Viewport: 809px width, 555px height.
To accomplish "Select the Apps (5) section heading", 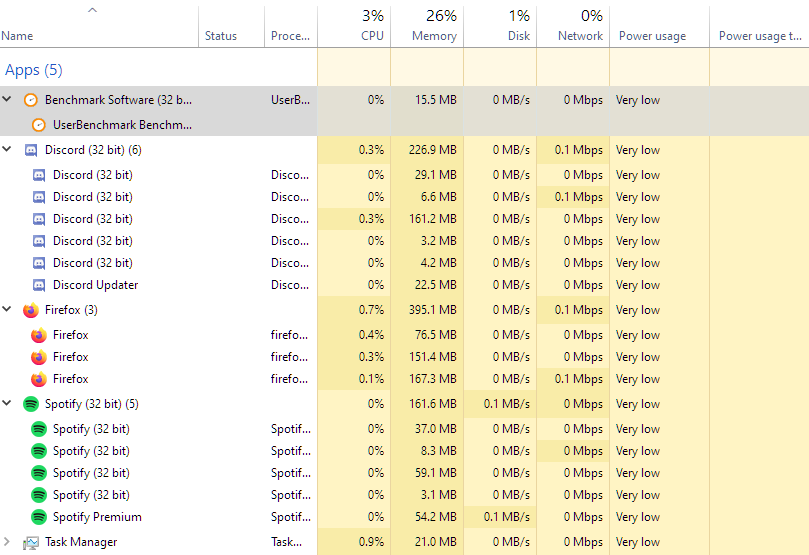I will point(34,70).
